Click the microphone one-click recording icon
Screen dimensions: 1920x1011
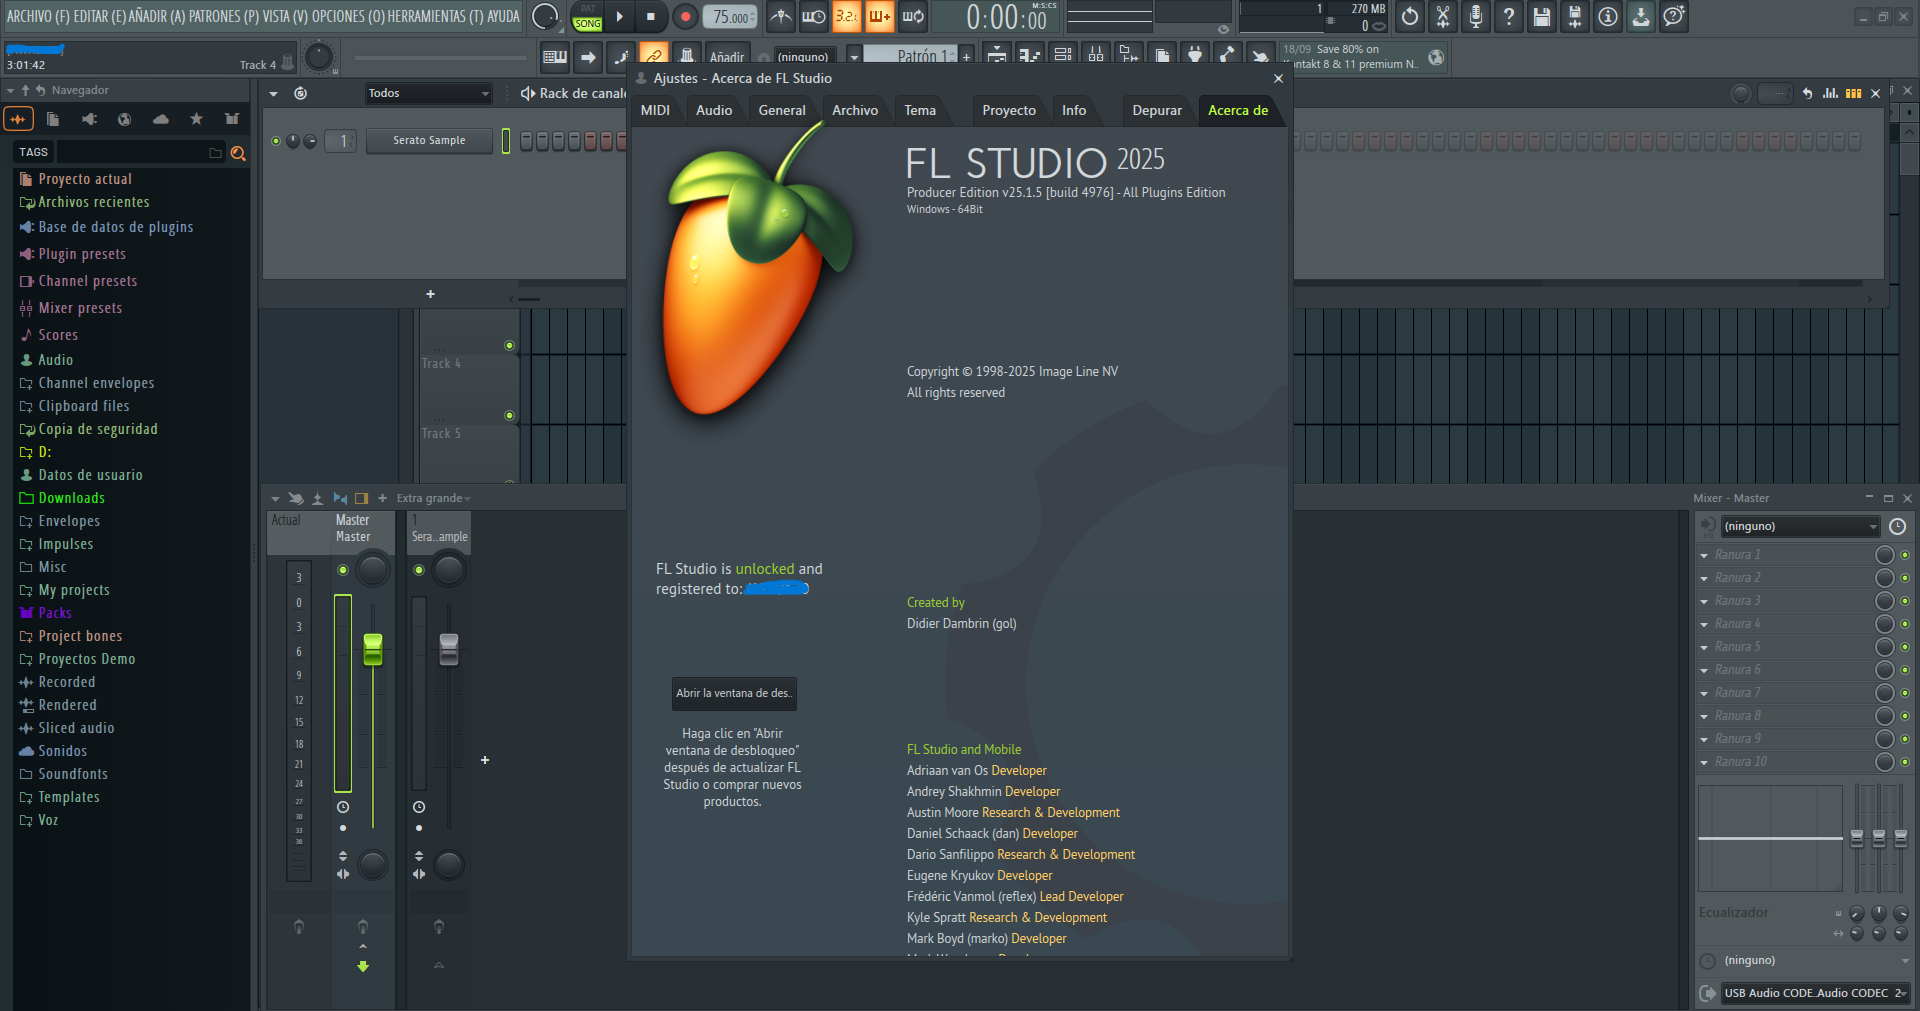(1475, 16)
